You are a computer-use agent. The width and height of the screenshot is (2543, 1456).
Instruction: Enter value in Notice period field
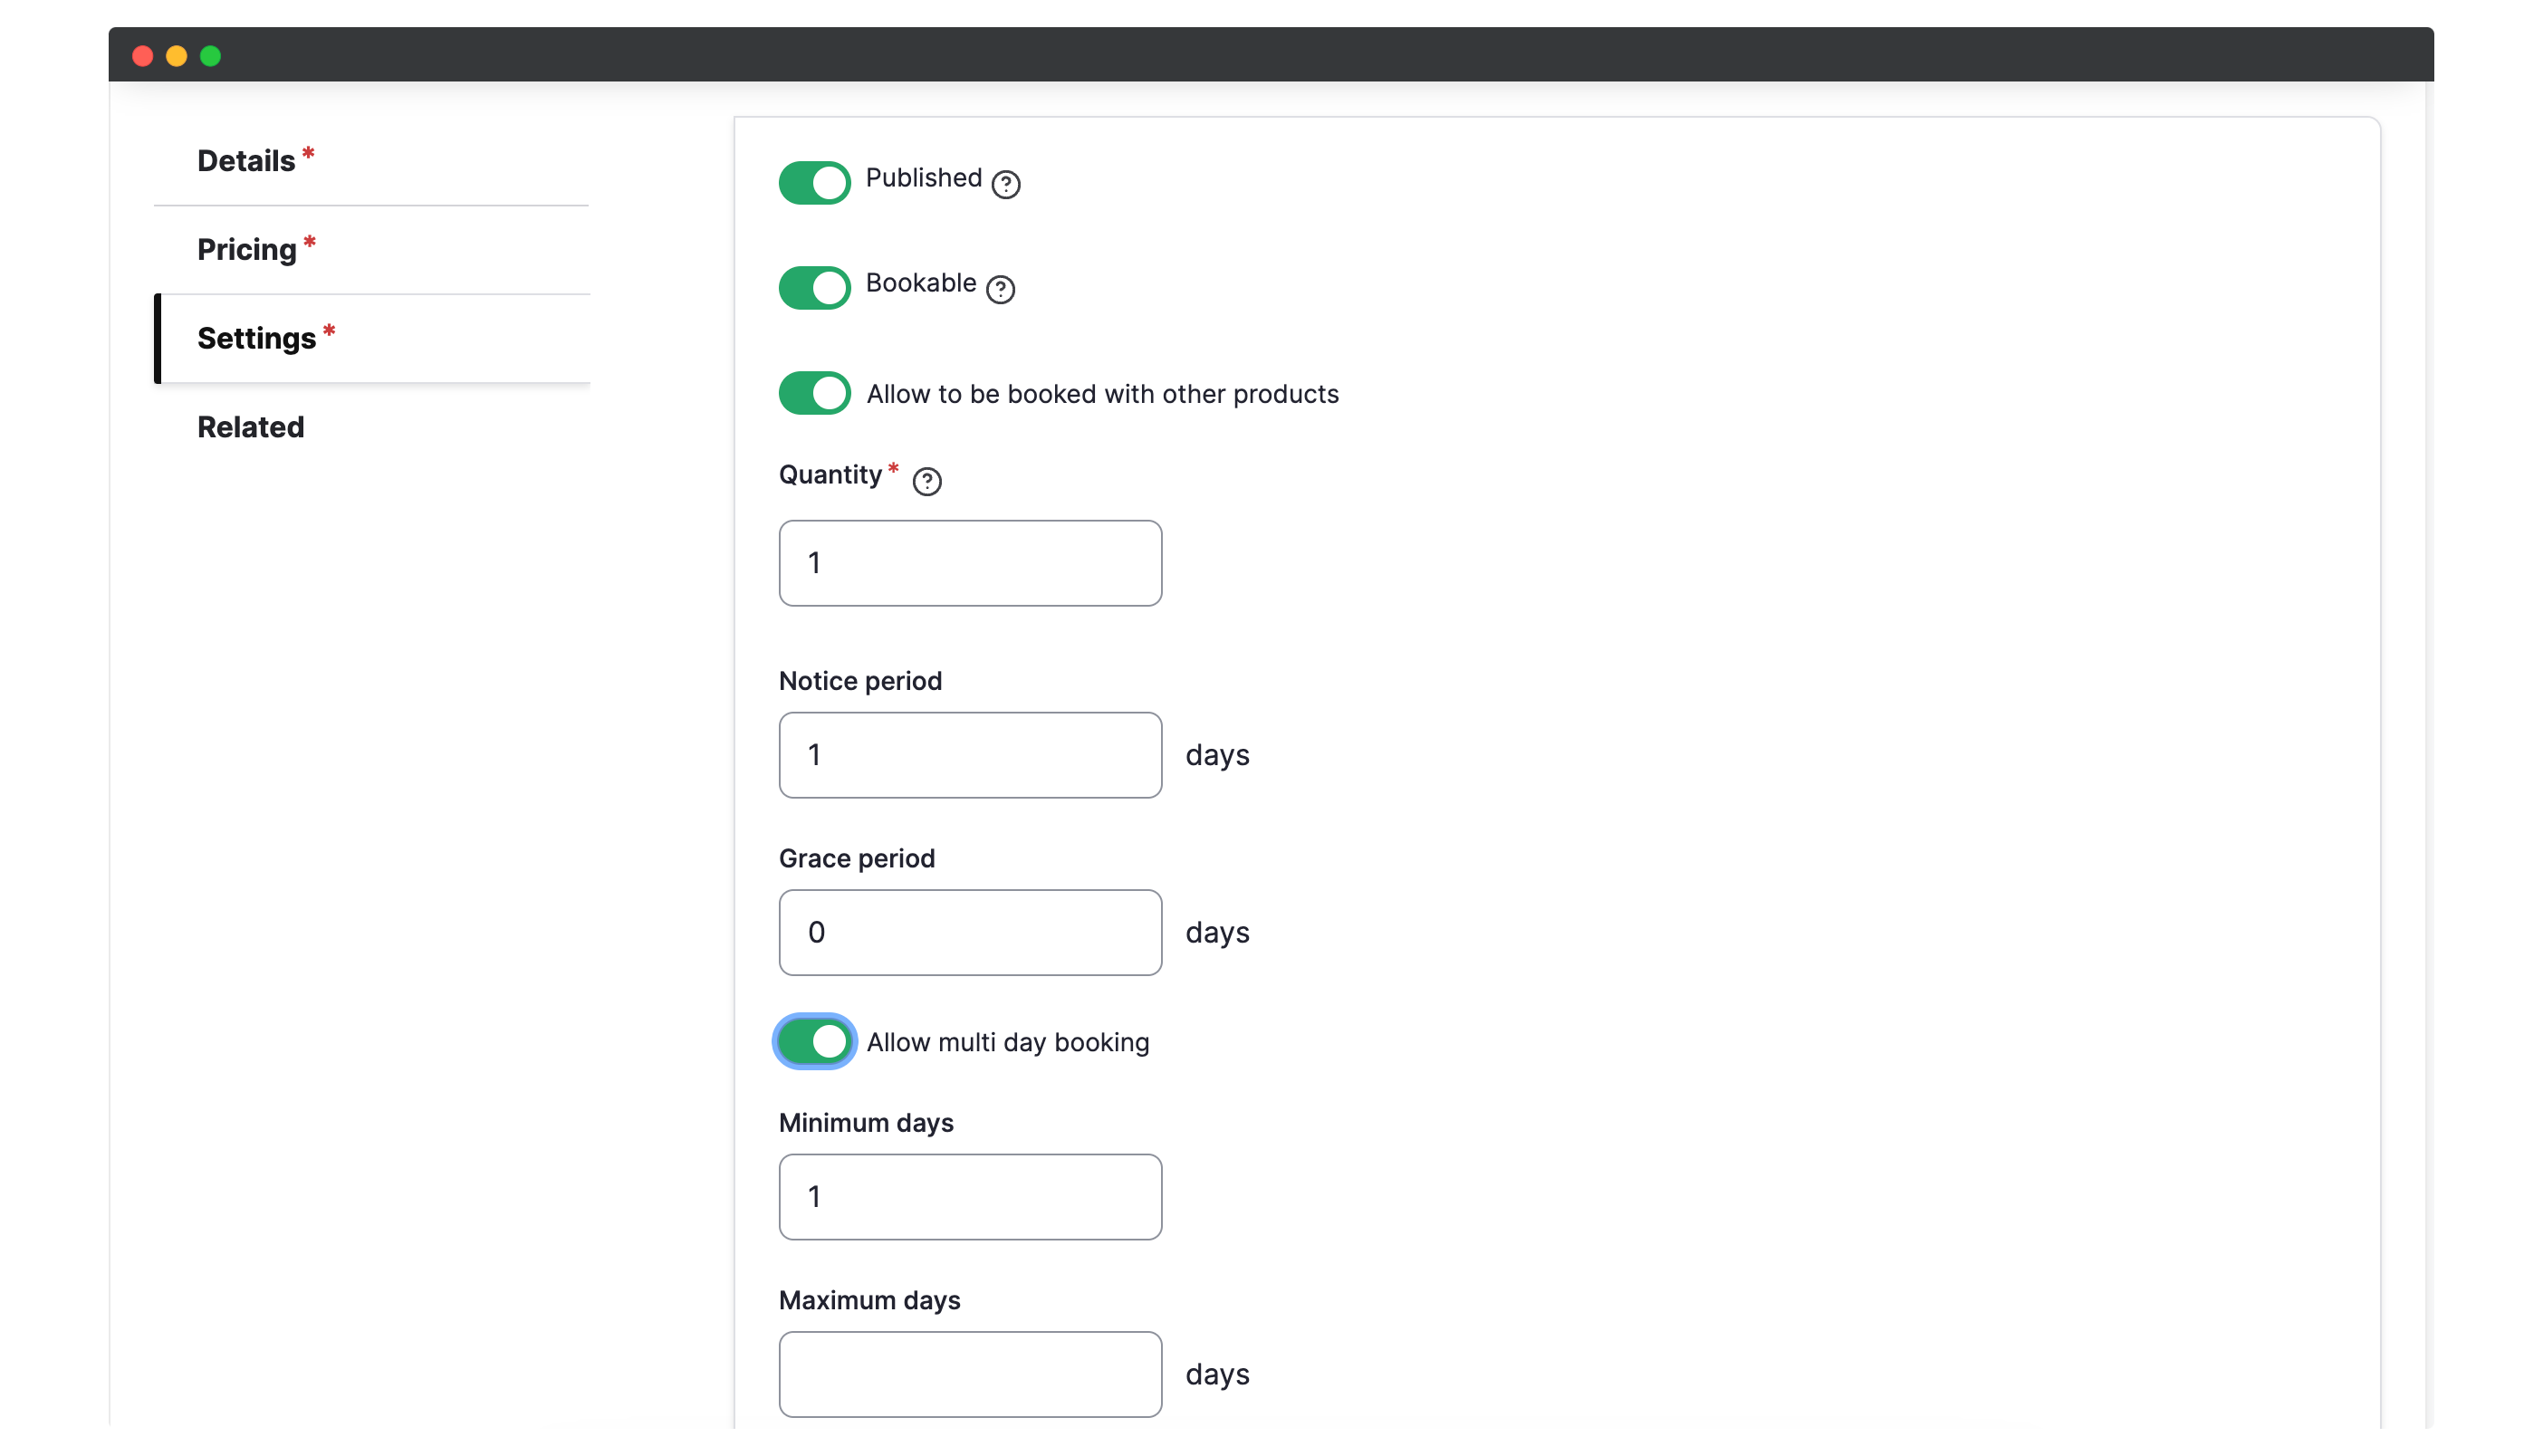tap(969, 754)
